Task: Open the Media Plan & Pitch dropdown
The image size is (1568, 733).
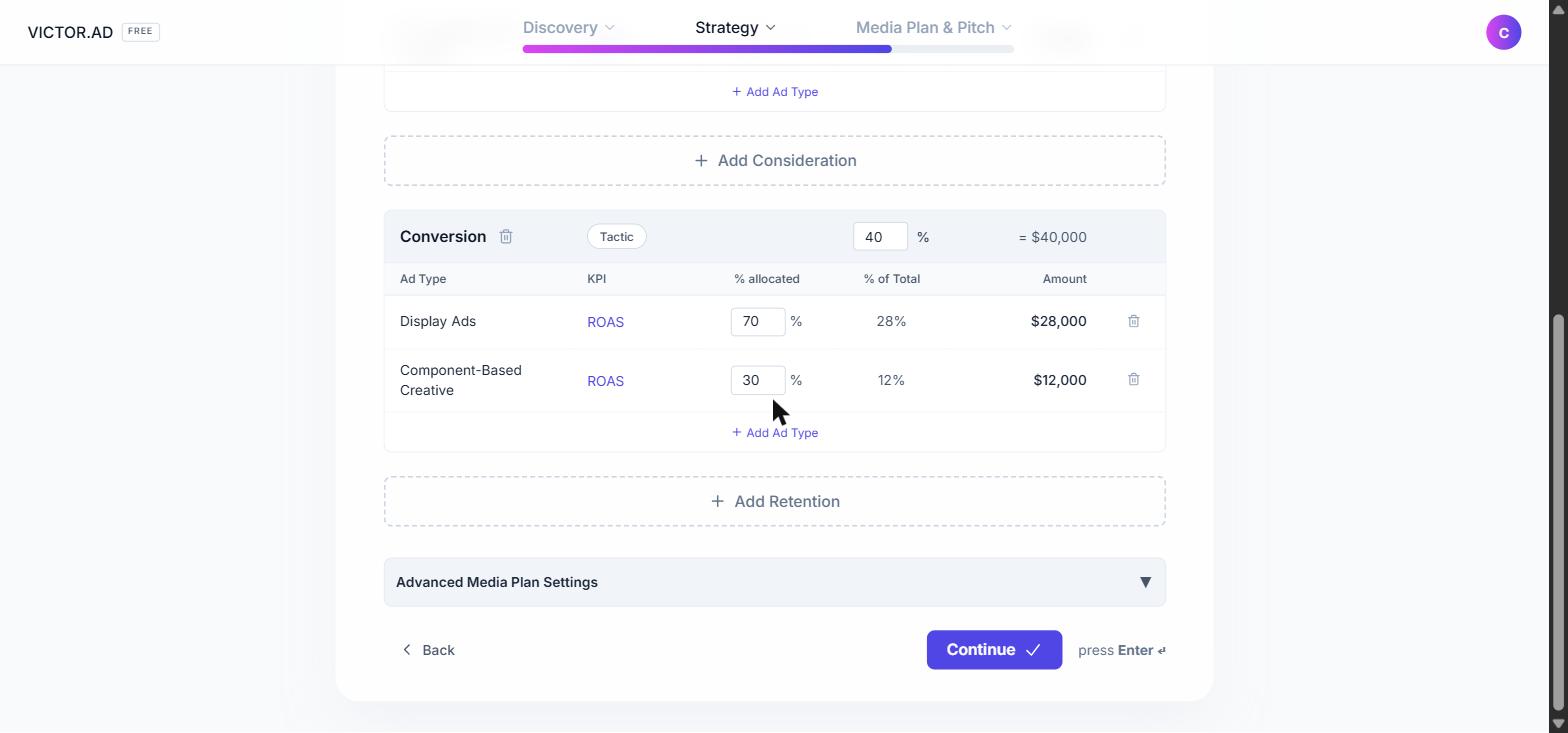Action: click(x=934, y=27)
